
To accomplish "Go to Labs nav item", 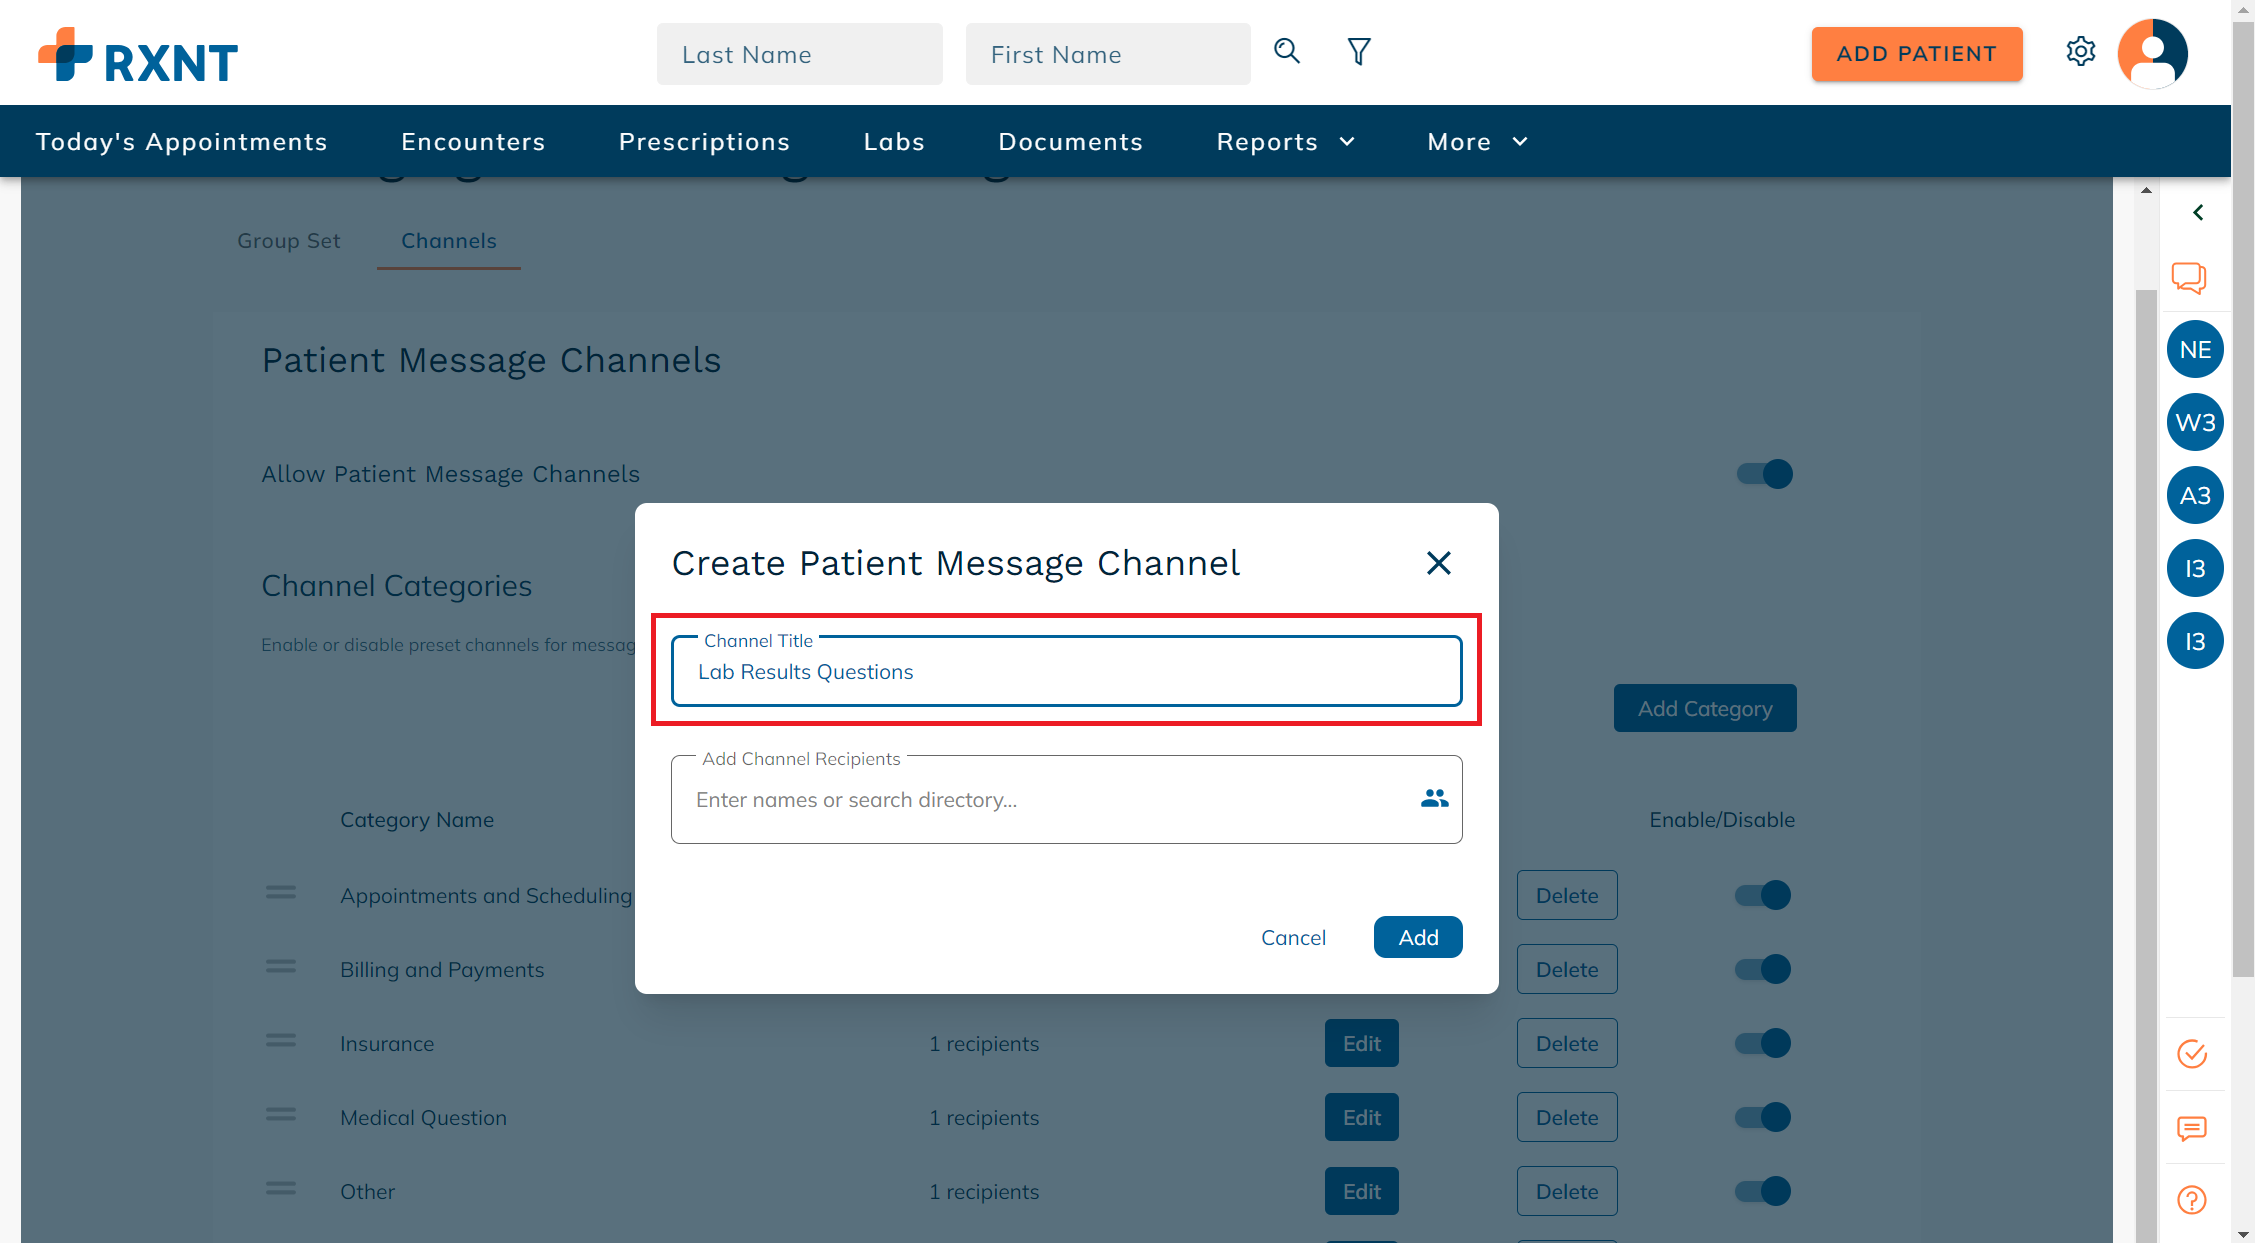I will click(894, 142).
